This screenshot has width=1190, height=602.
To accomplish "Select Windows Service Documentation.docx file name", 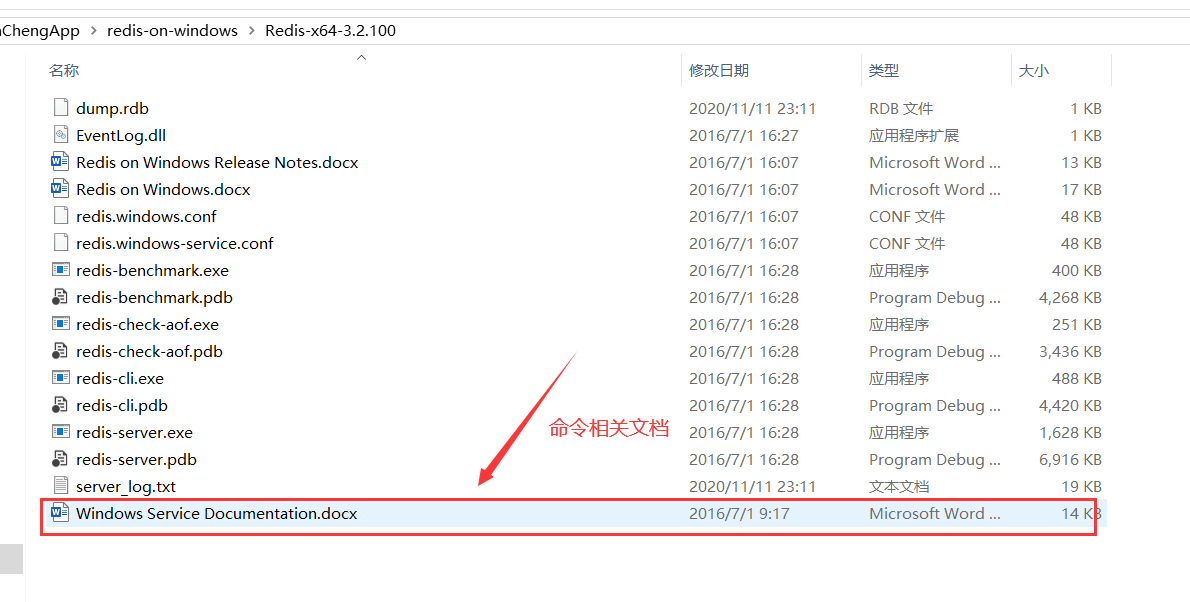I will [x=216, y=513].
